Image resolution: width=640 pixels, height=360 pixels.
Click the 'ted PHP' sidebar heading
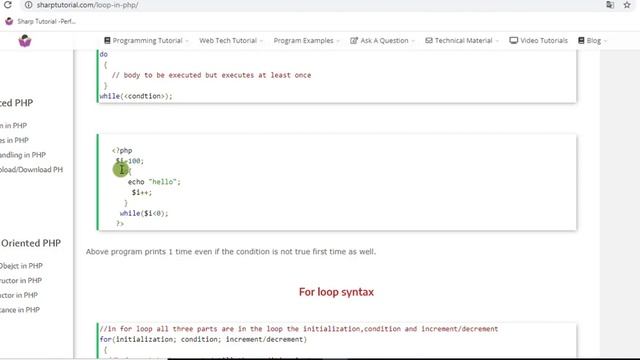coord(16,103)
